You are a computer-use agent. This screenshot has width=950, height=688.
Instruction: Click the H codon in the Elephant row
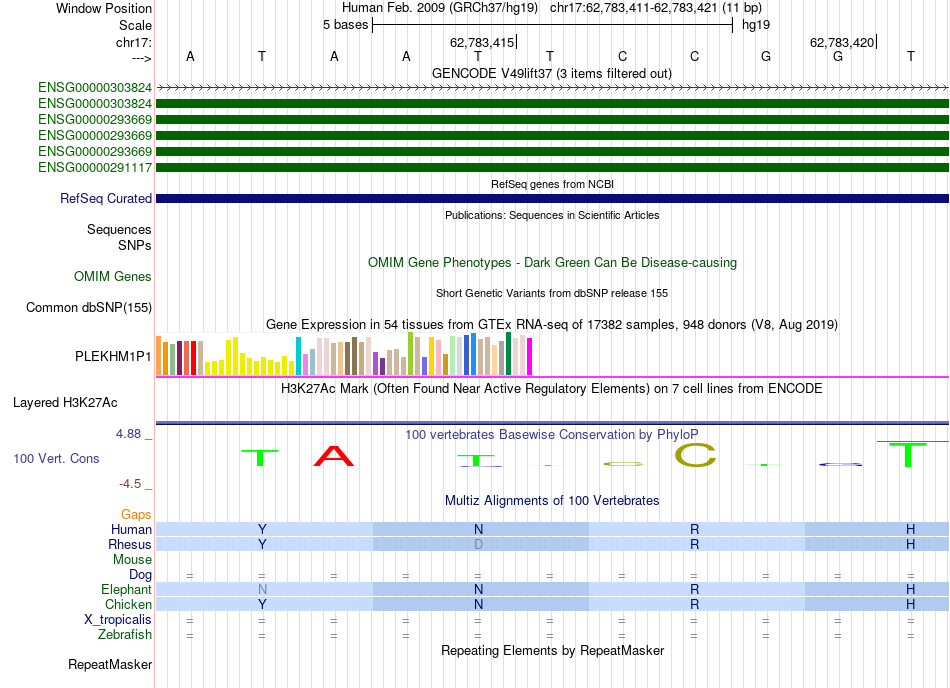click(911, 589)
